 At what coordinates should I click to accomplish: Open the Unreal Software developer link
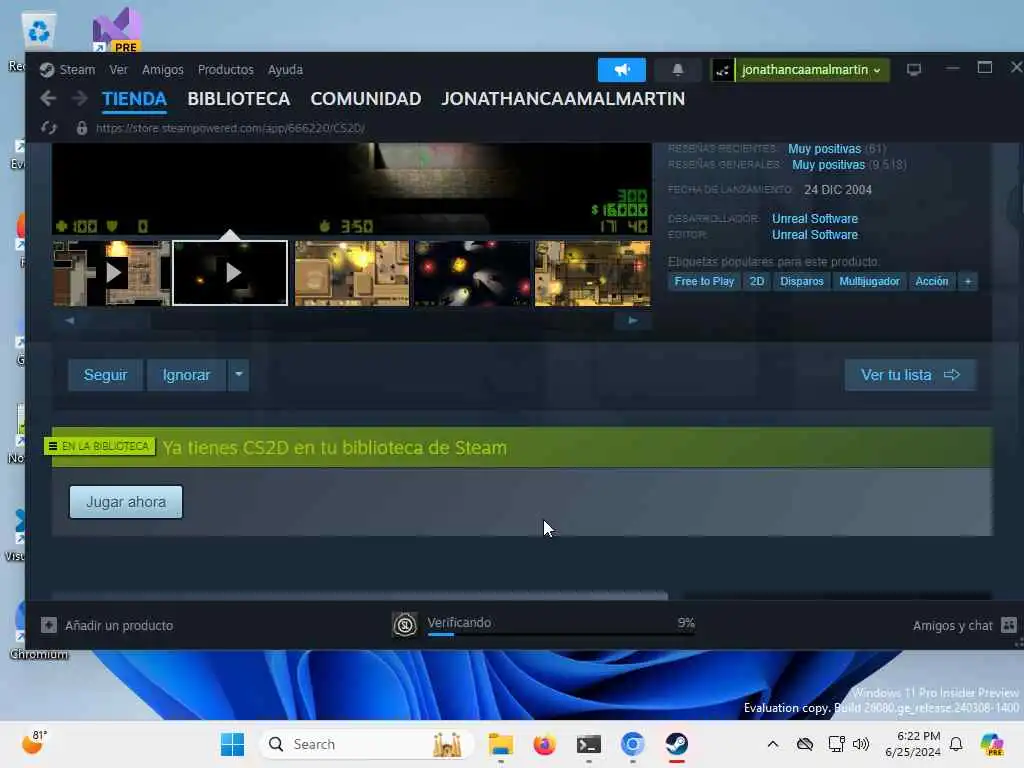point(814,219)
